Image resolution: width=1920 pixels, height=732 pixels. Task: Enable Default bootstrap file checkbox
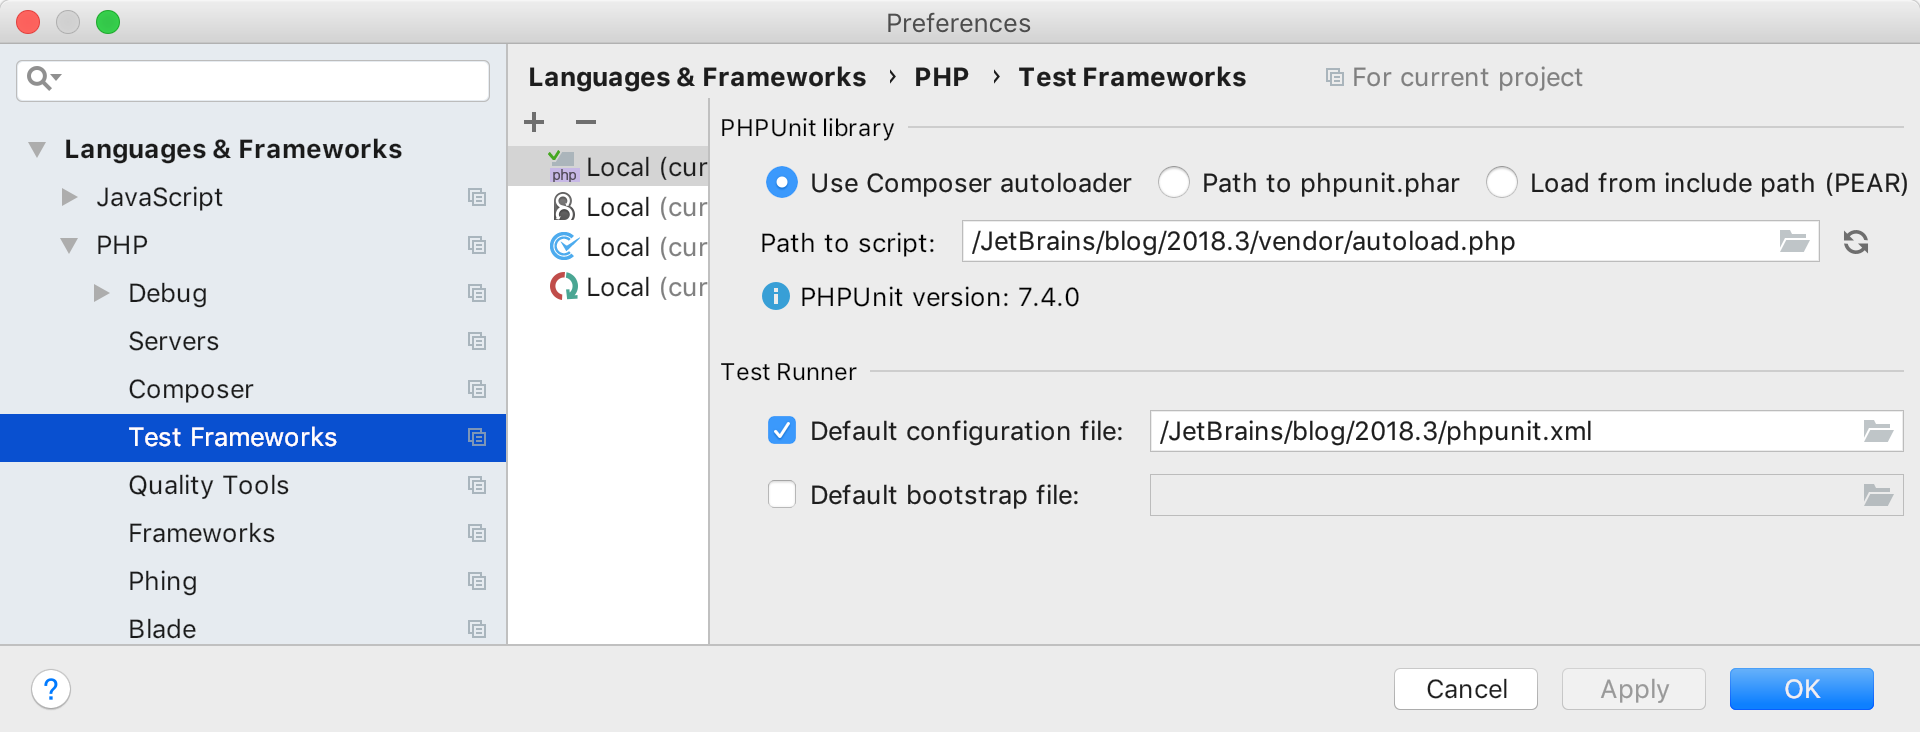tap(782, 495)
